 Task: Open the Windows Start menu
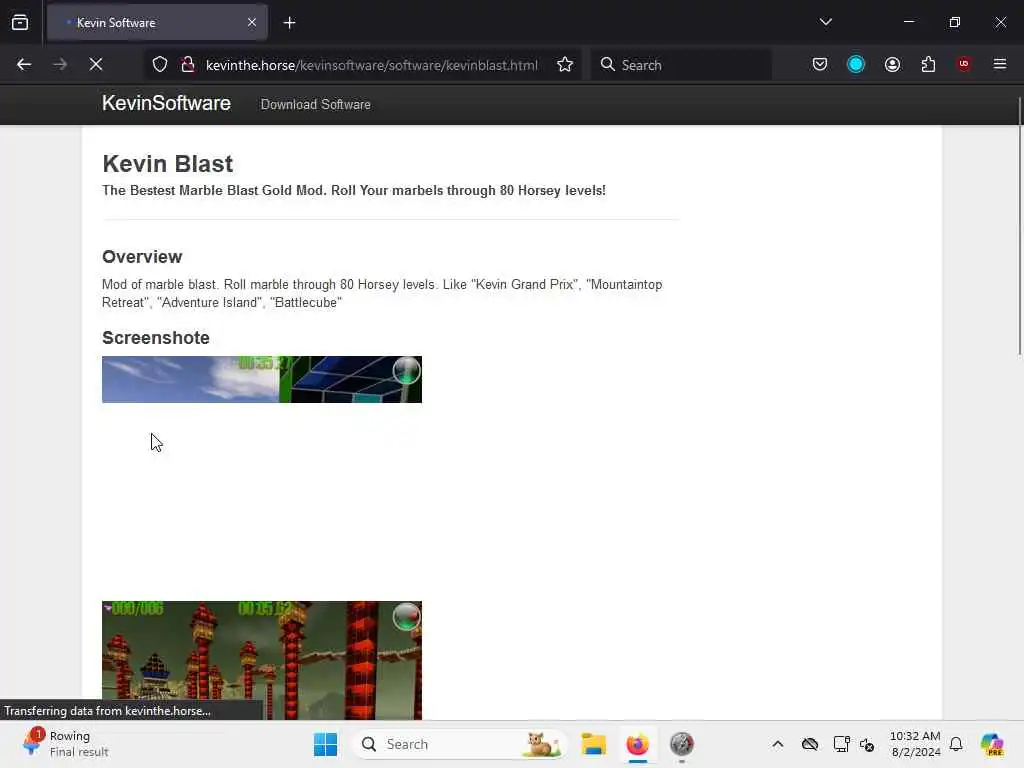pyautogui.click(x=325, y=744)
